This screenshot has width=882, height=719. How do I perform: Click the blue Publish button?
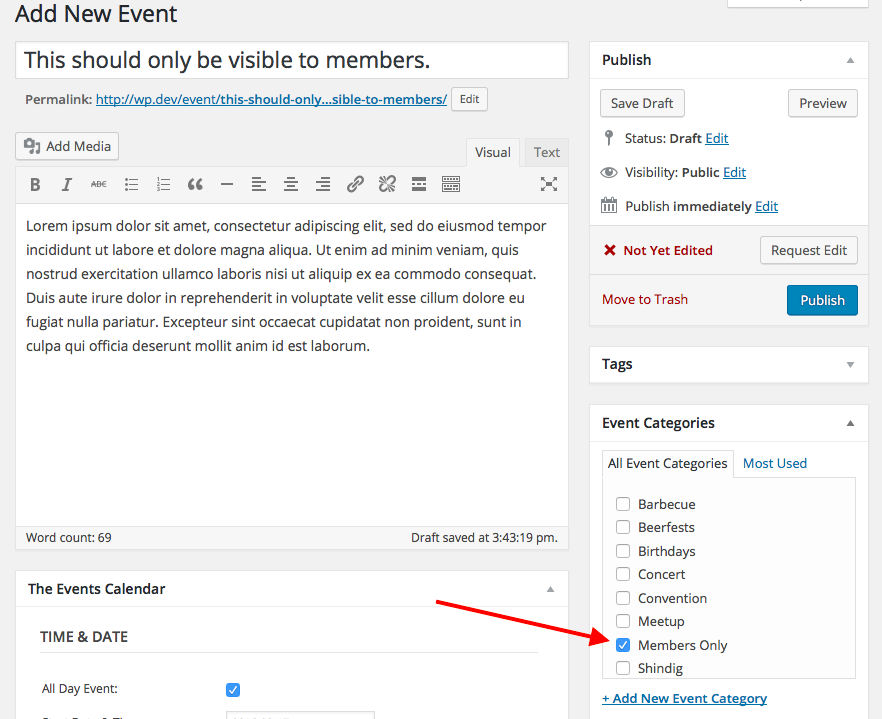pyautogui.click(x=822, y=300)
